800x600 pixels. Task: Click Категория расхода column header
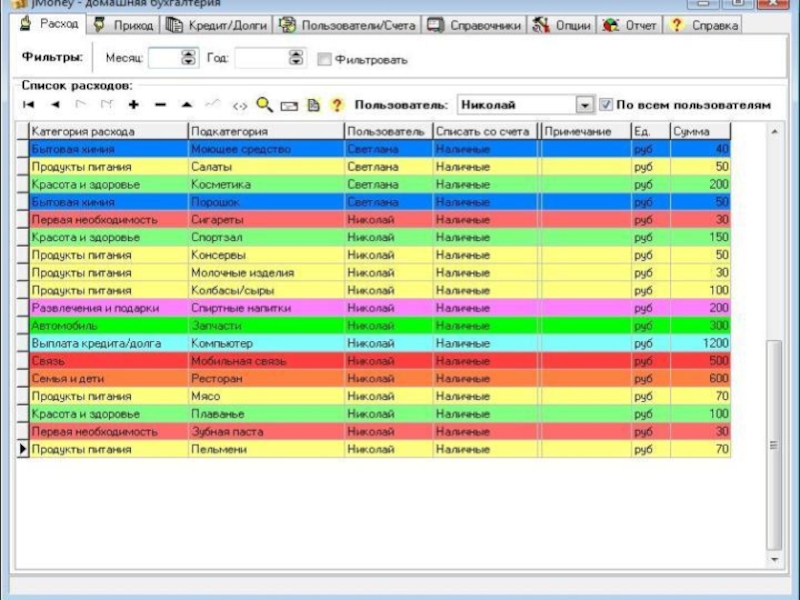coord(108,131)
